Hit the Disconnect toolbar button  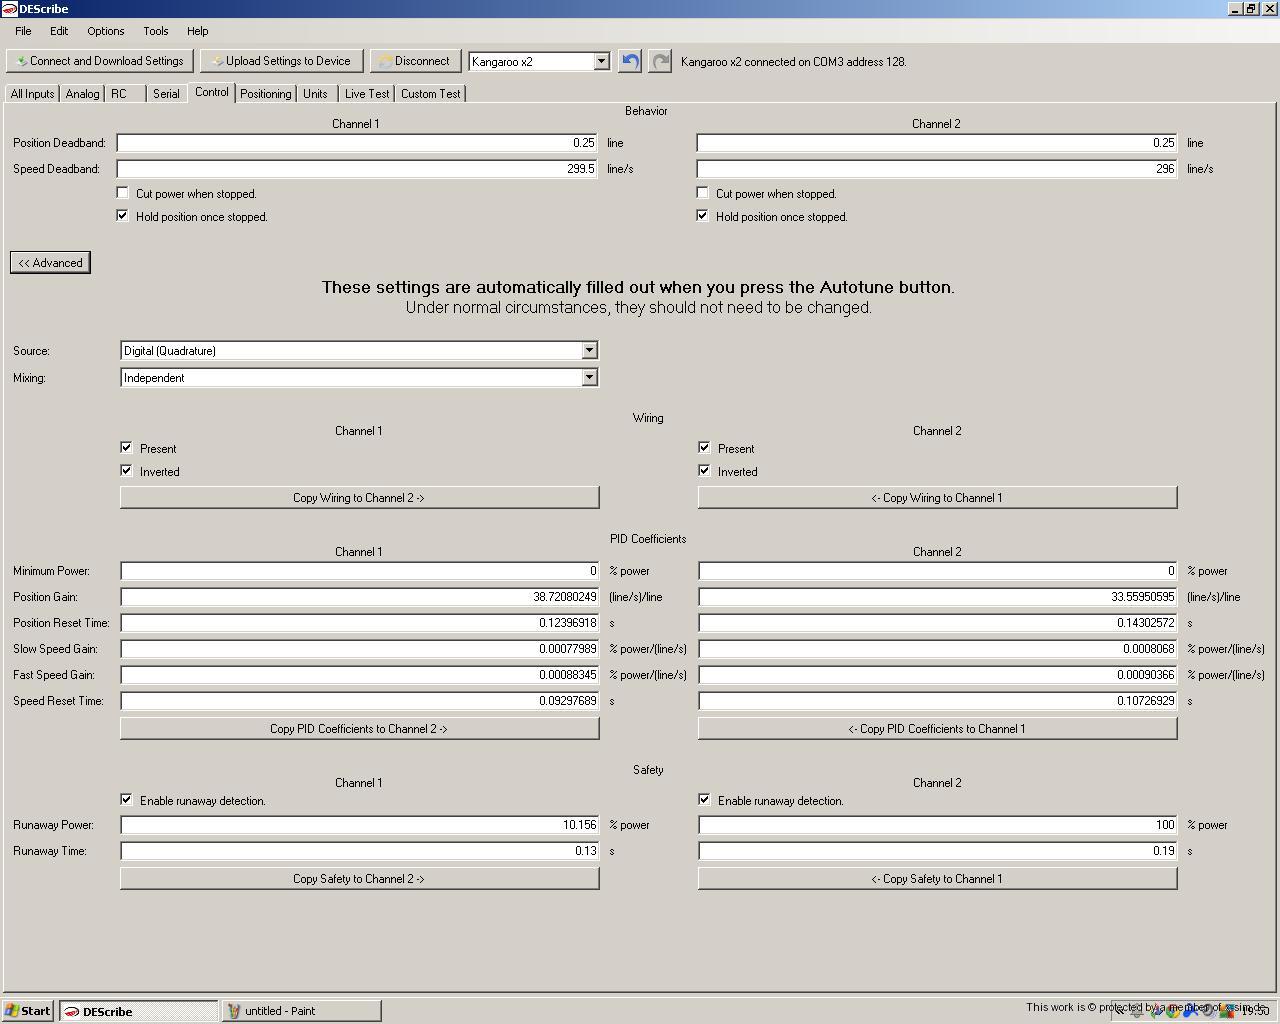click(x=415, y=61)
